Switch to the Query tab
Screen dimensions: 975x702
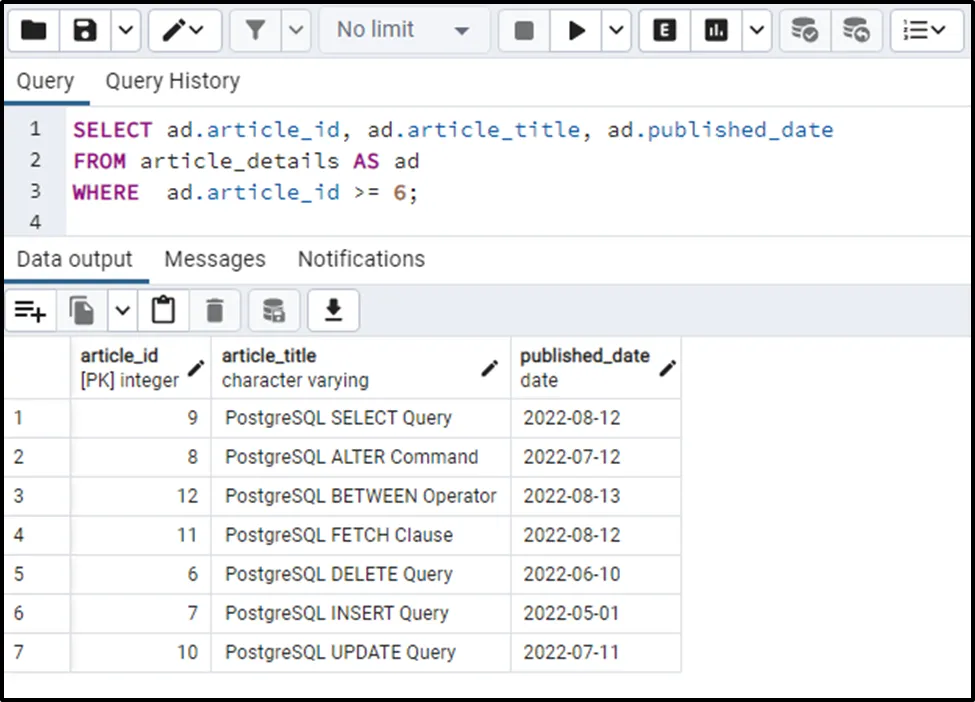coord(45,81)
